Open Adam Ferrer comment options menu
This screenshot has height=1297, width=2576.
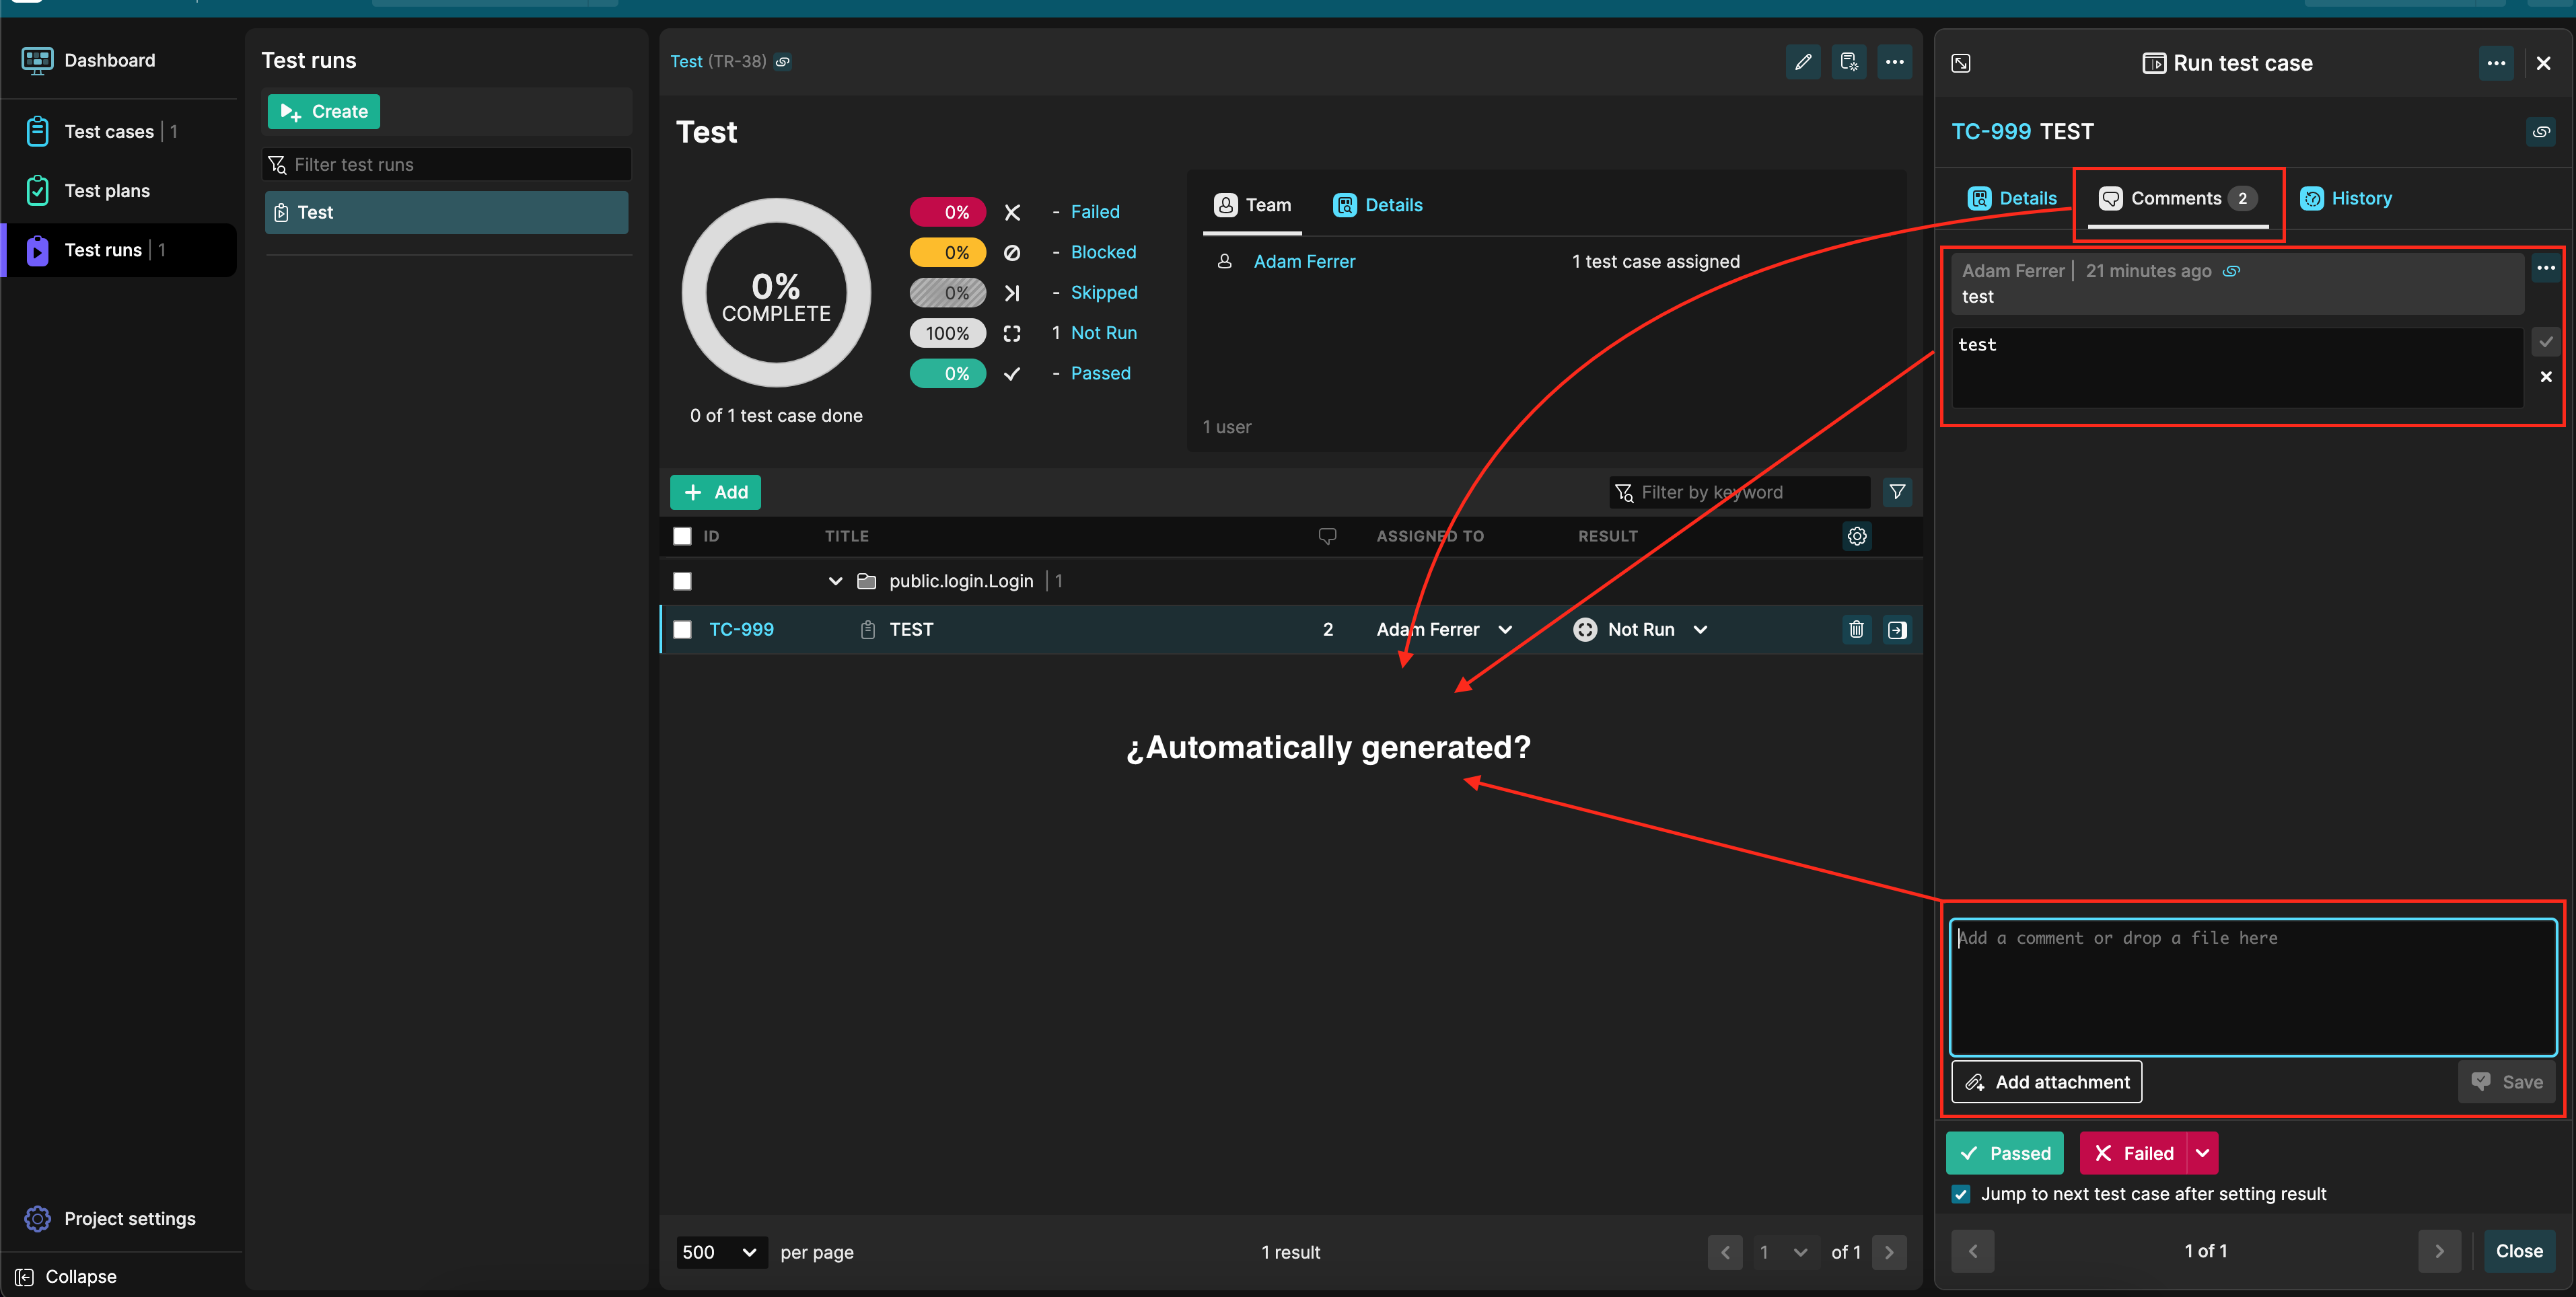2546,268
